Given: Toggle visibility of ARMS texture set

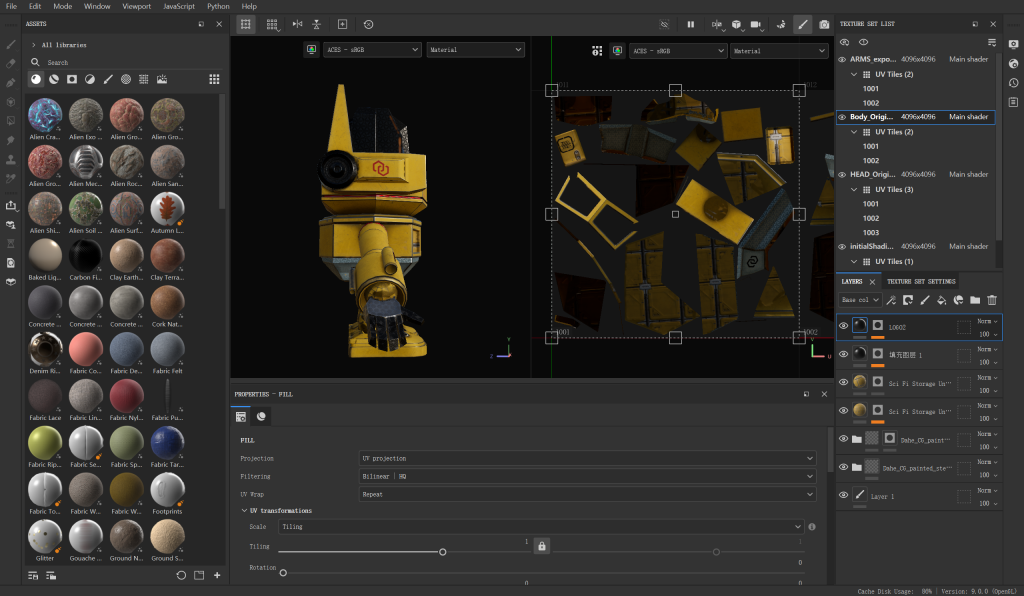Looking at the screenshot, I should tap(842, 59).
